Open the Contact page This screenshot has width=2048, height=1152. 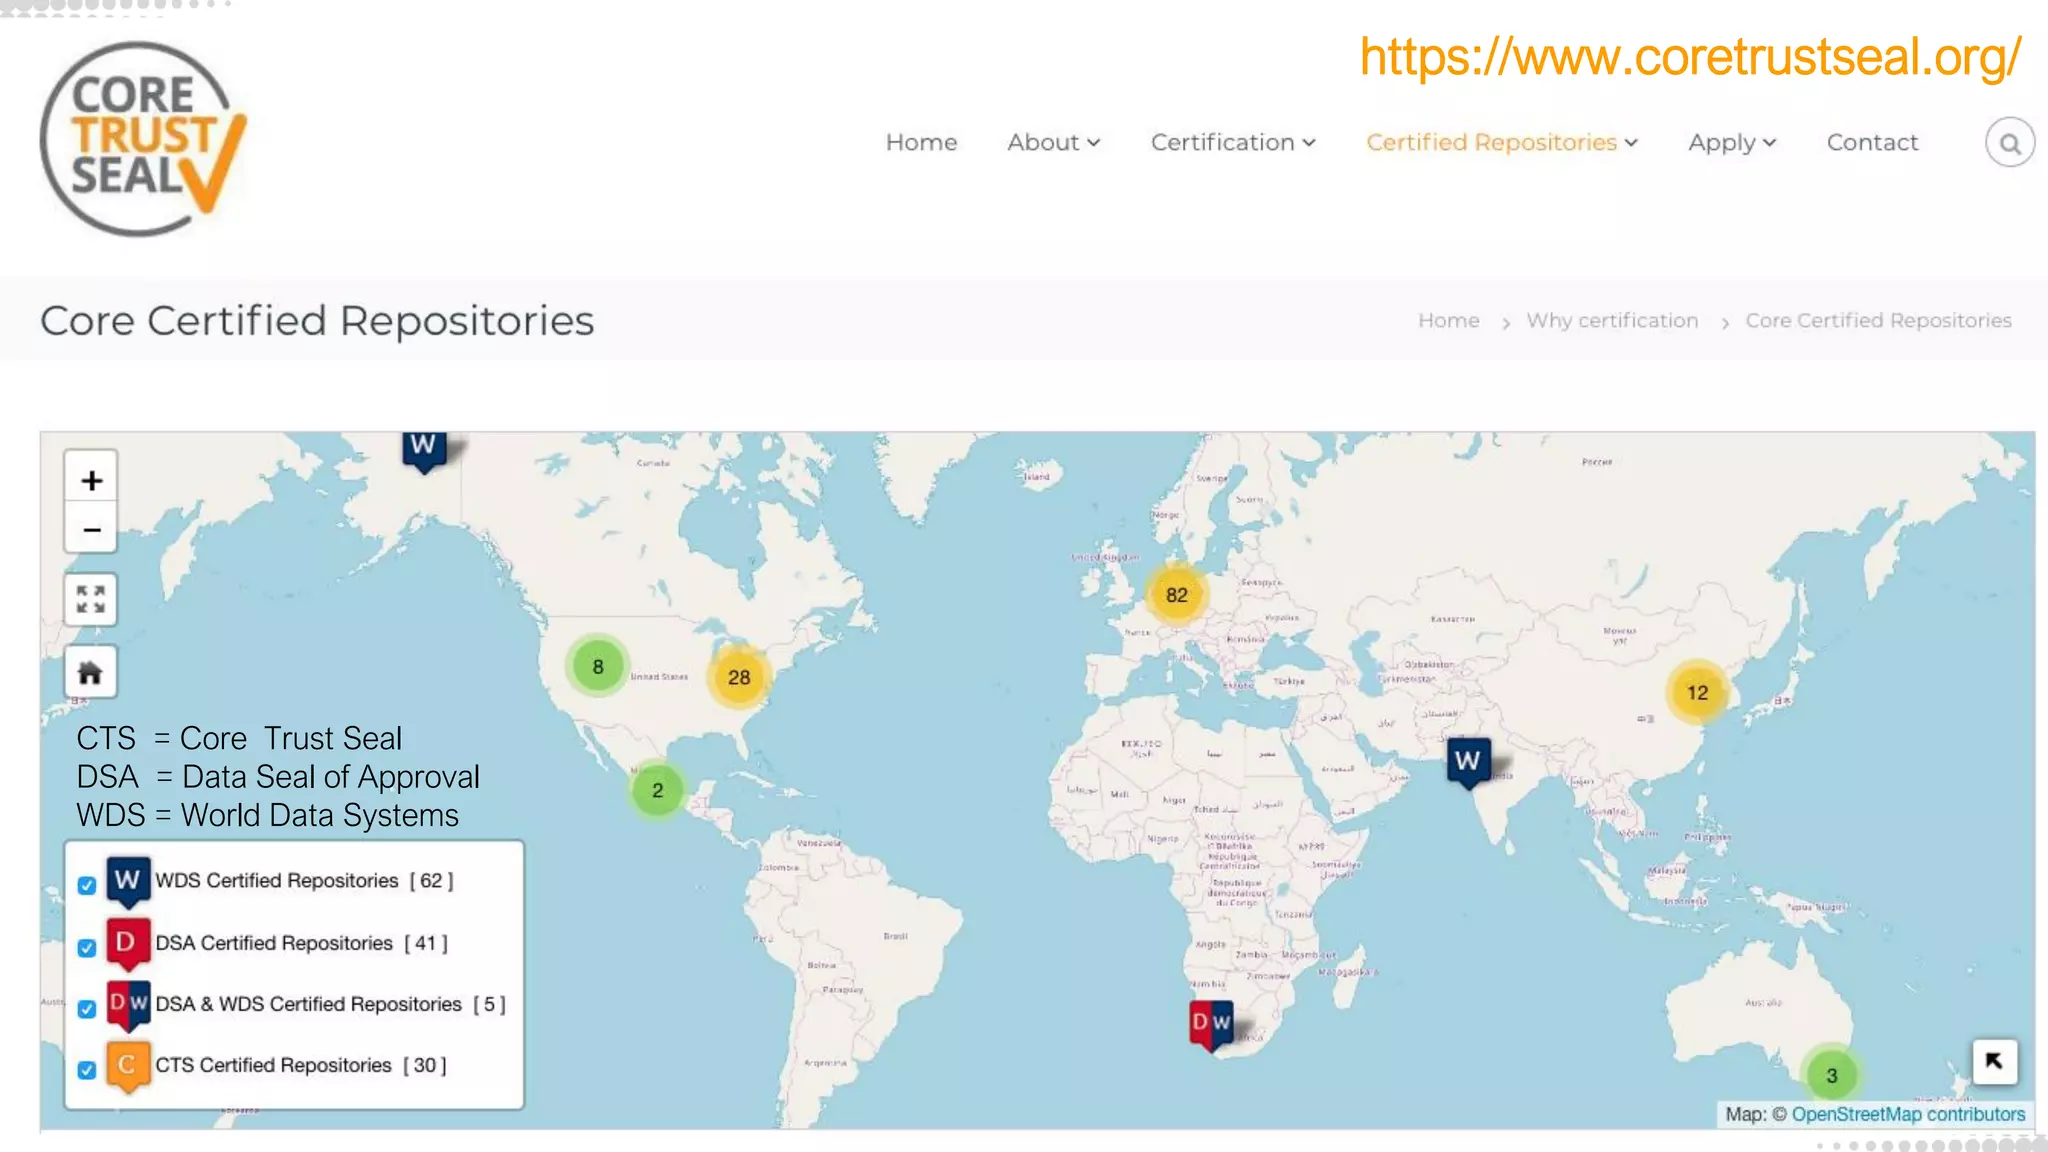click(x=1872, y=142)
